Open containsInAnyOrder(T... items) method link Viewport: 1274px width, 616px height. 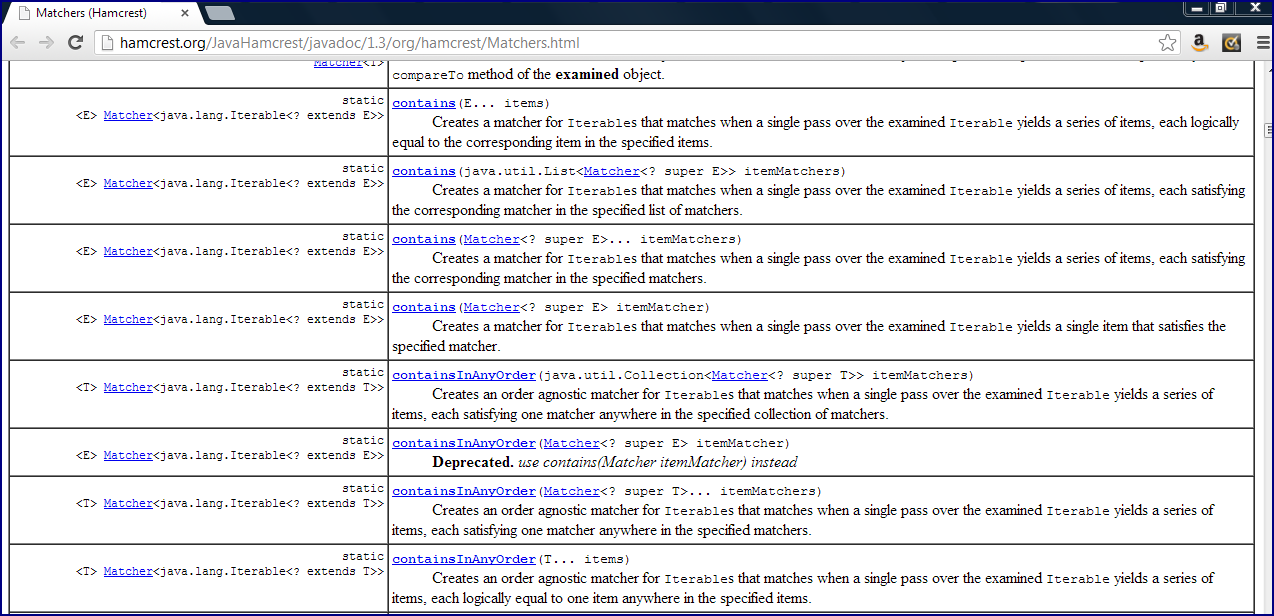[464, 559]
